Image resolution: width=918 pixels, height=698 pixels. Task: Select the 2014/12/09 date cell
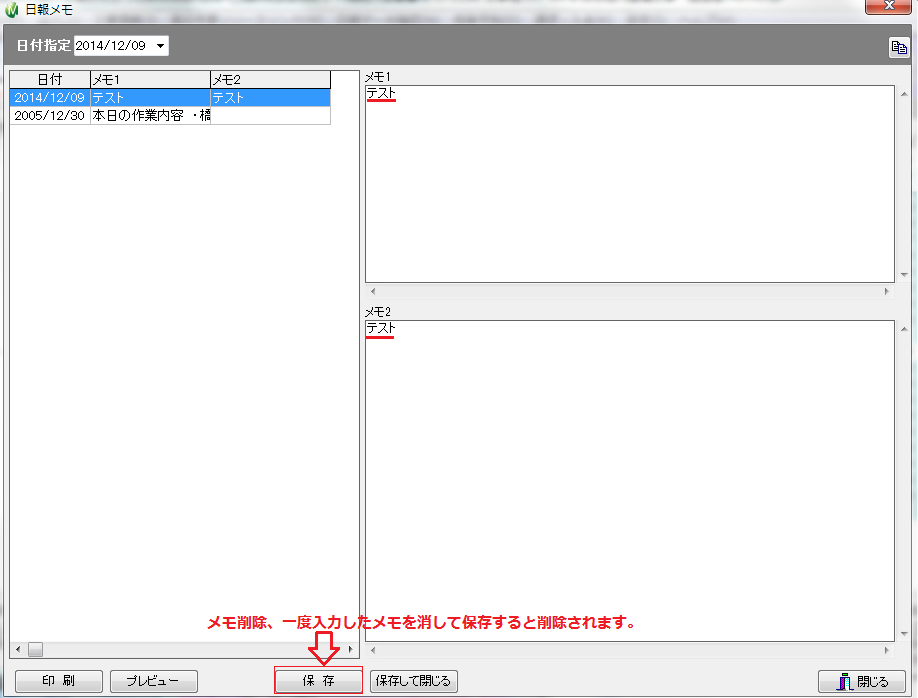click(x=50, y=98)
